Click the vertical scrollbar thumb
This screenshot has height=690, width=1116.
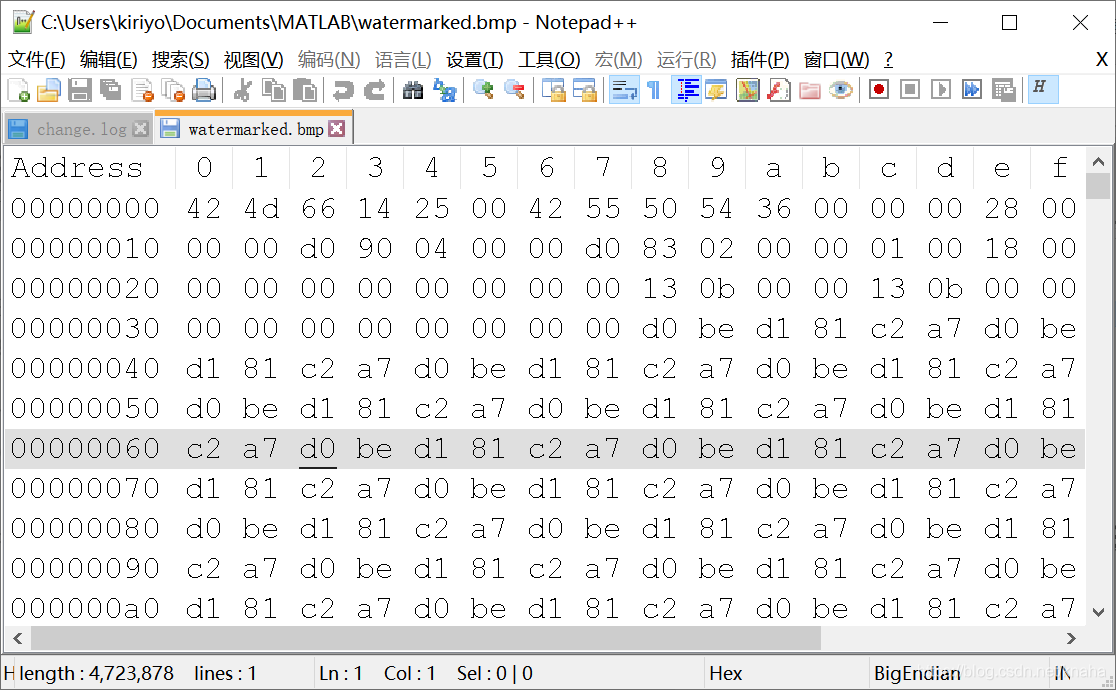point(1098,187)
